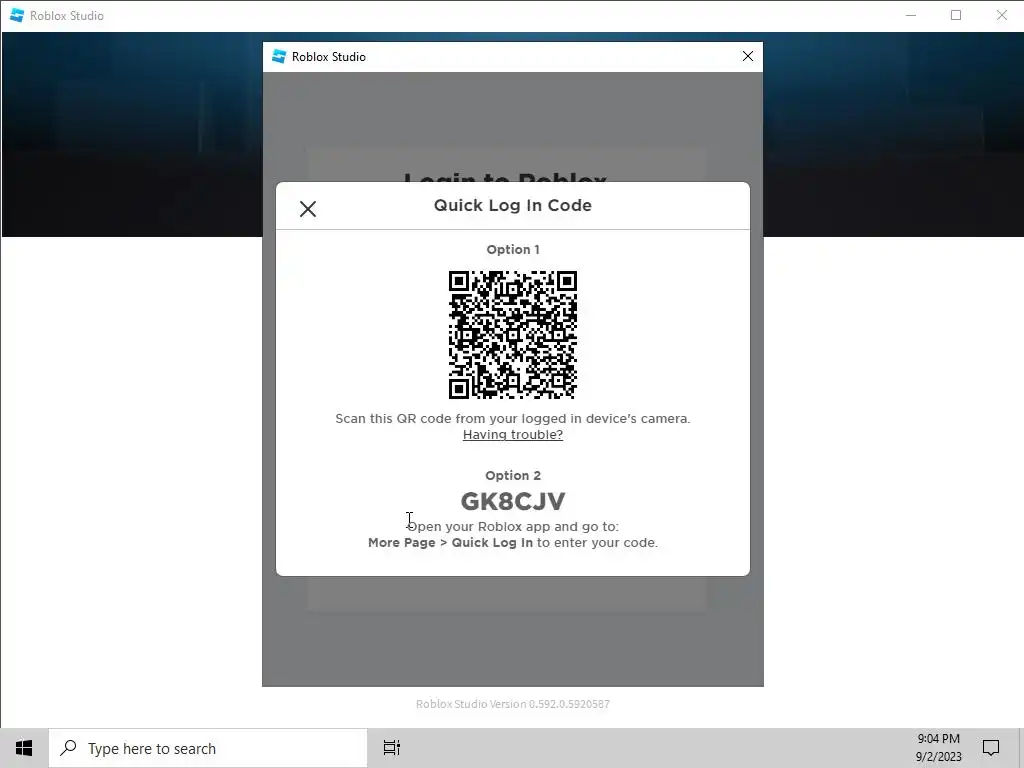Click the Option 1 label
Viewport: 1024px width, 768px height.
tap(513, 249)
